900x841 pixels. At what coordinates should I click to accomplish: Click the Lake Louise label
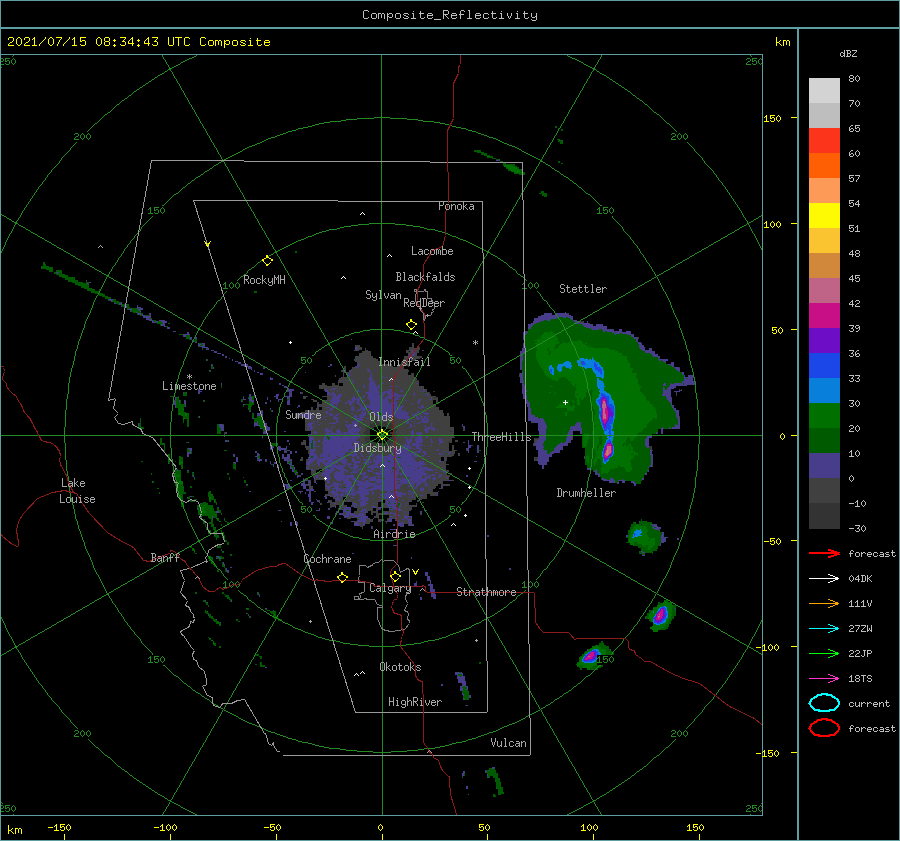pos(77,491)
